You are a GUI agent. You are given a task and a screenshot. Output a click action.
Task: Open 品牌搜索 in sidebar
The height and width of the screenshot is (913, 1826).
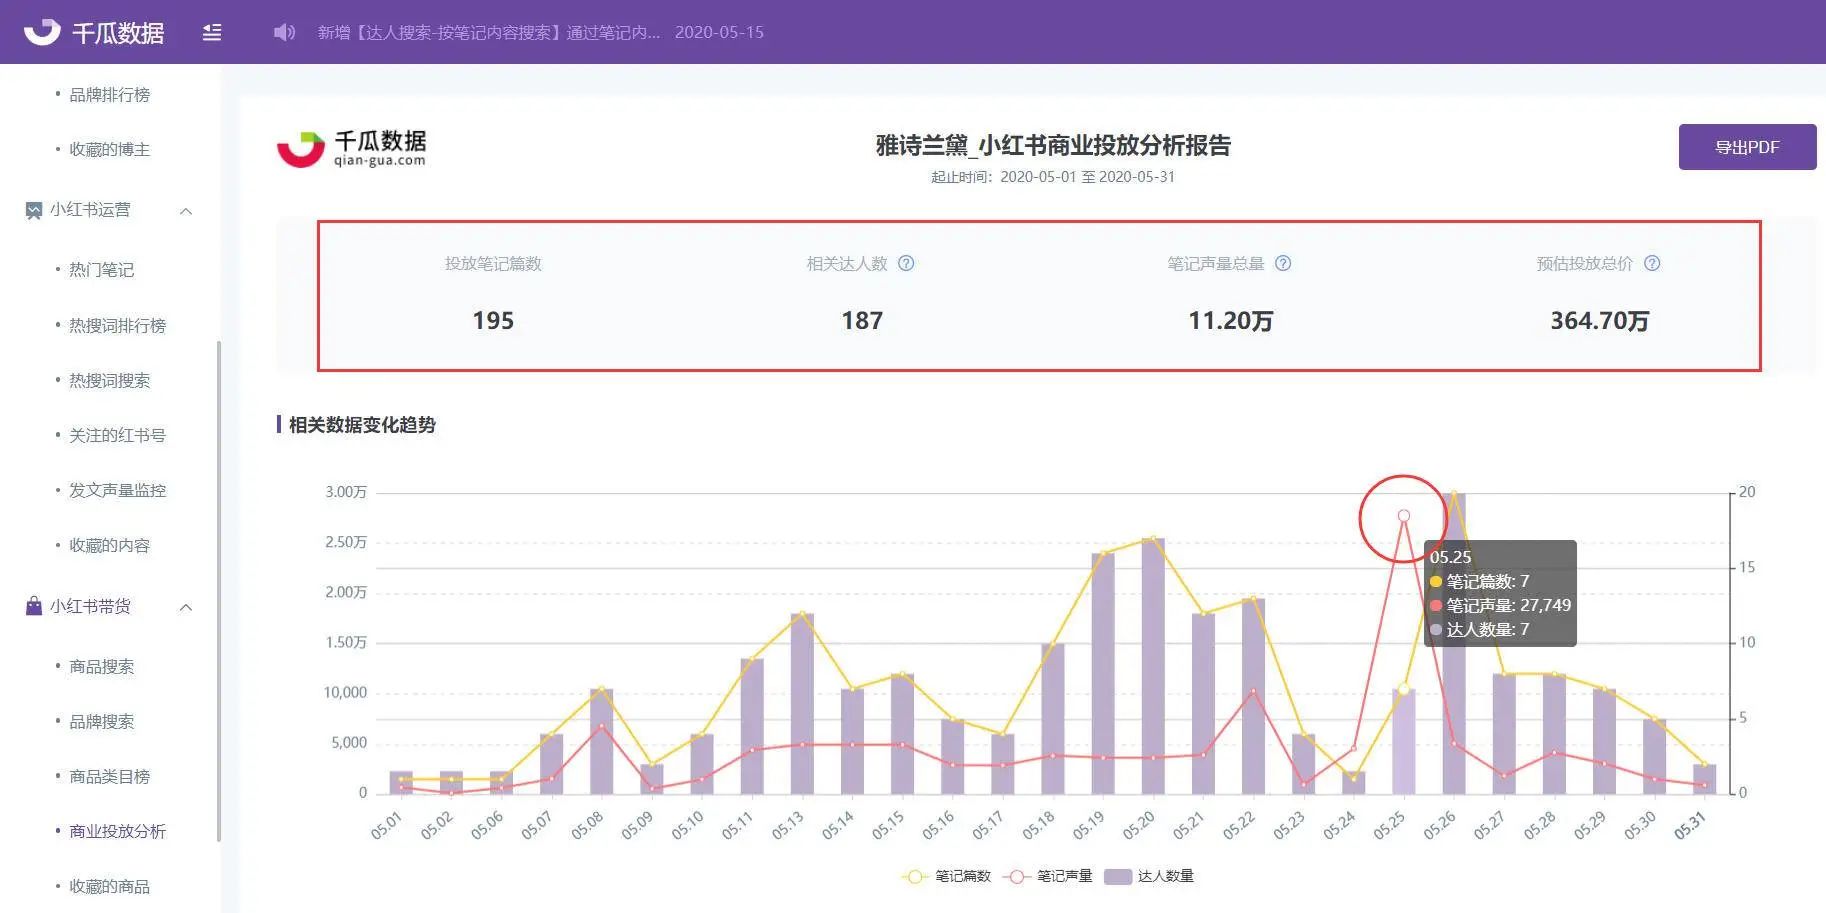point(101,721)
